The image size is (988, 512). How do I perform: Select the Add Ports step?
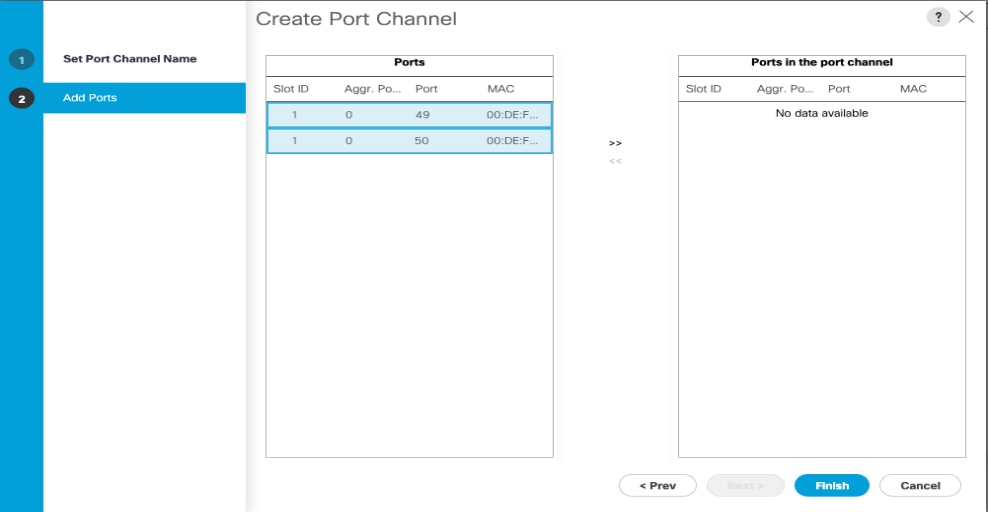144,98
